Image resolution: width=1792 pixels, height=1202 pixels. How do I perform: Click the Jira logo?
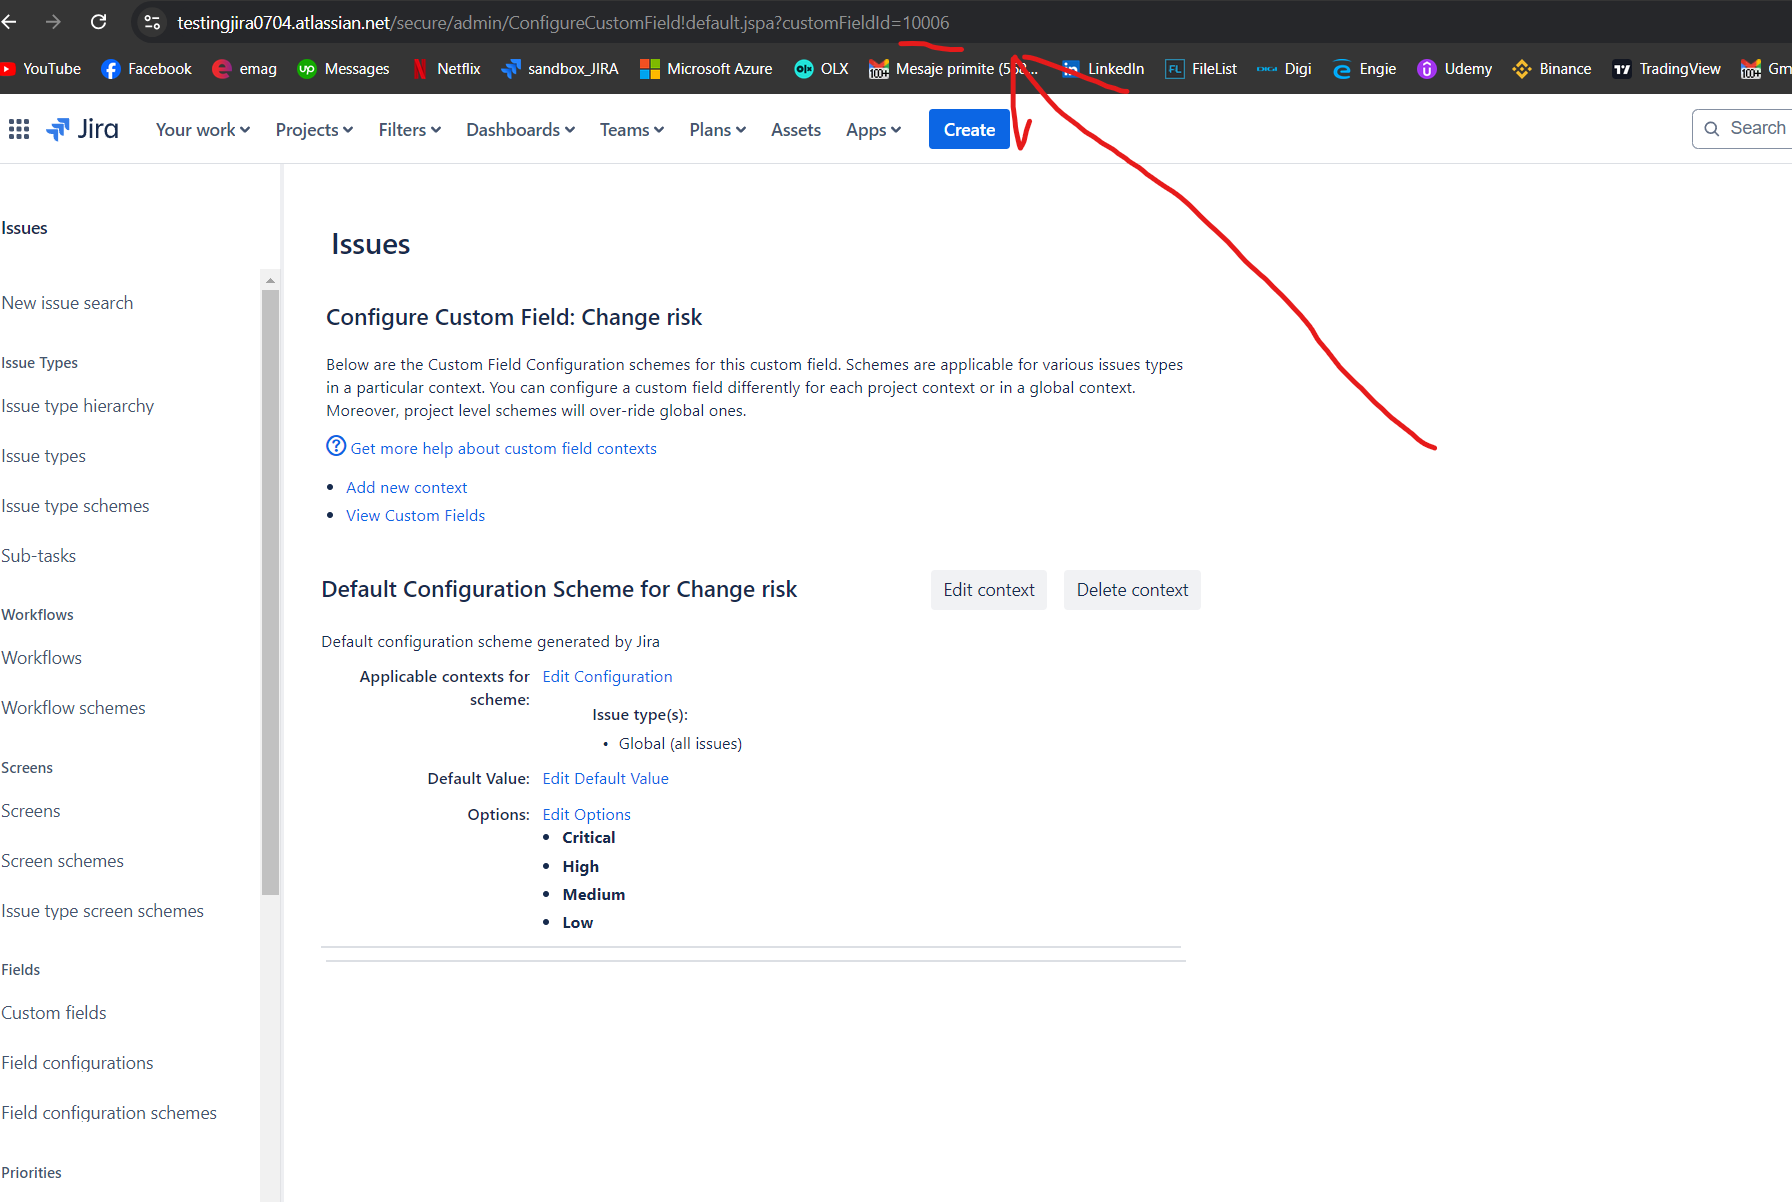[x=83, y=129]
